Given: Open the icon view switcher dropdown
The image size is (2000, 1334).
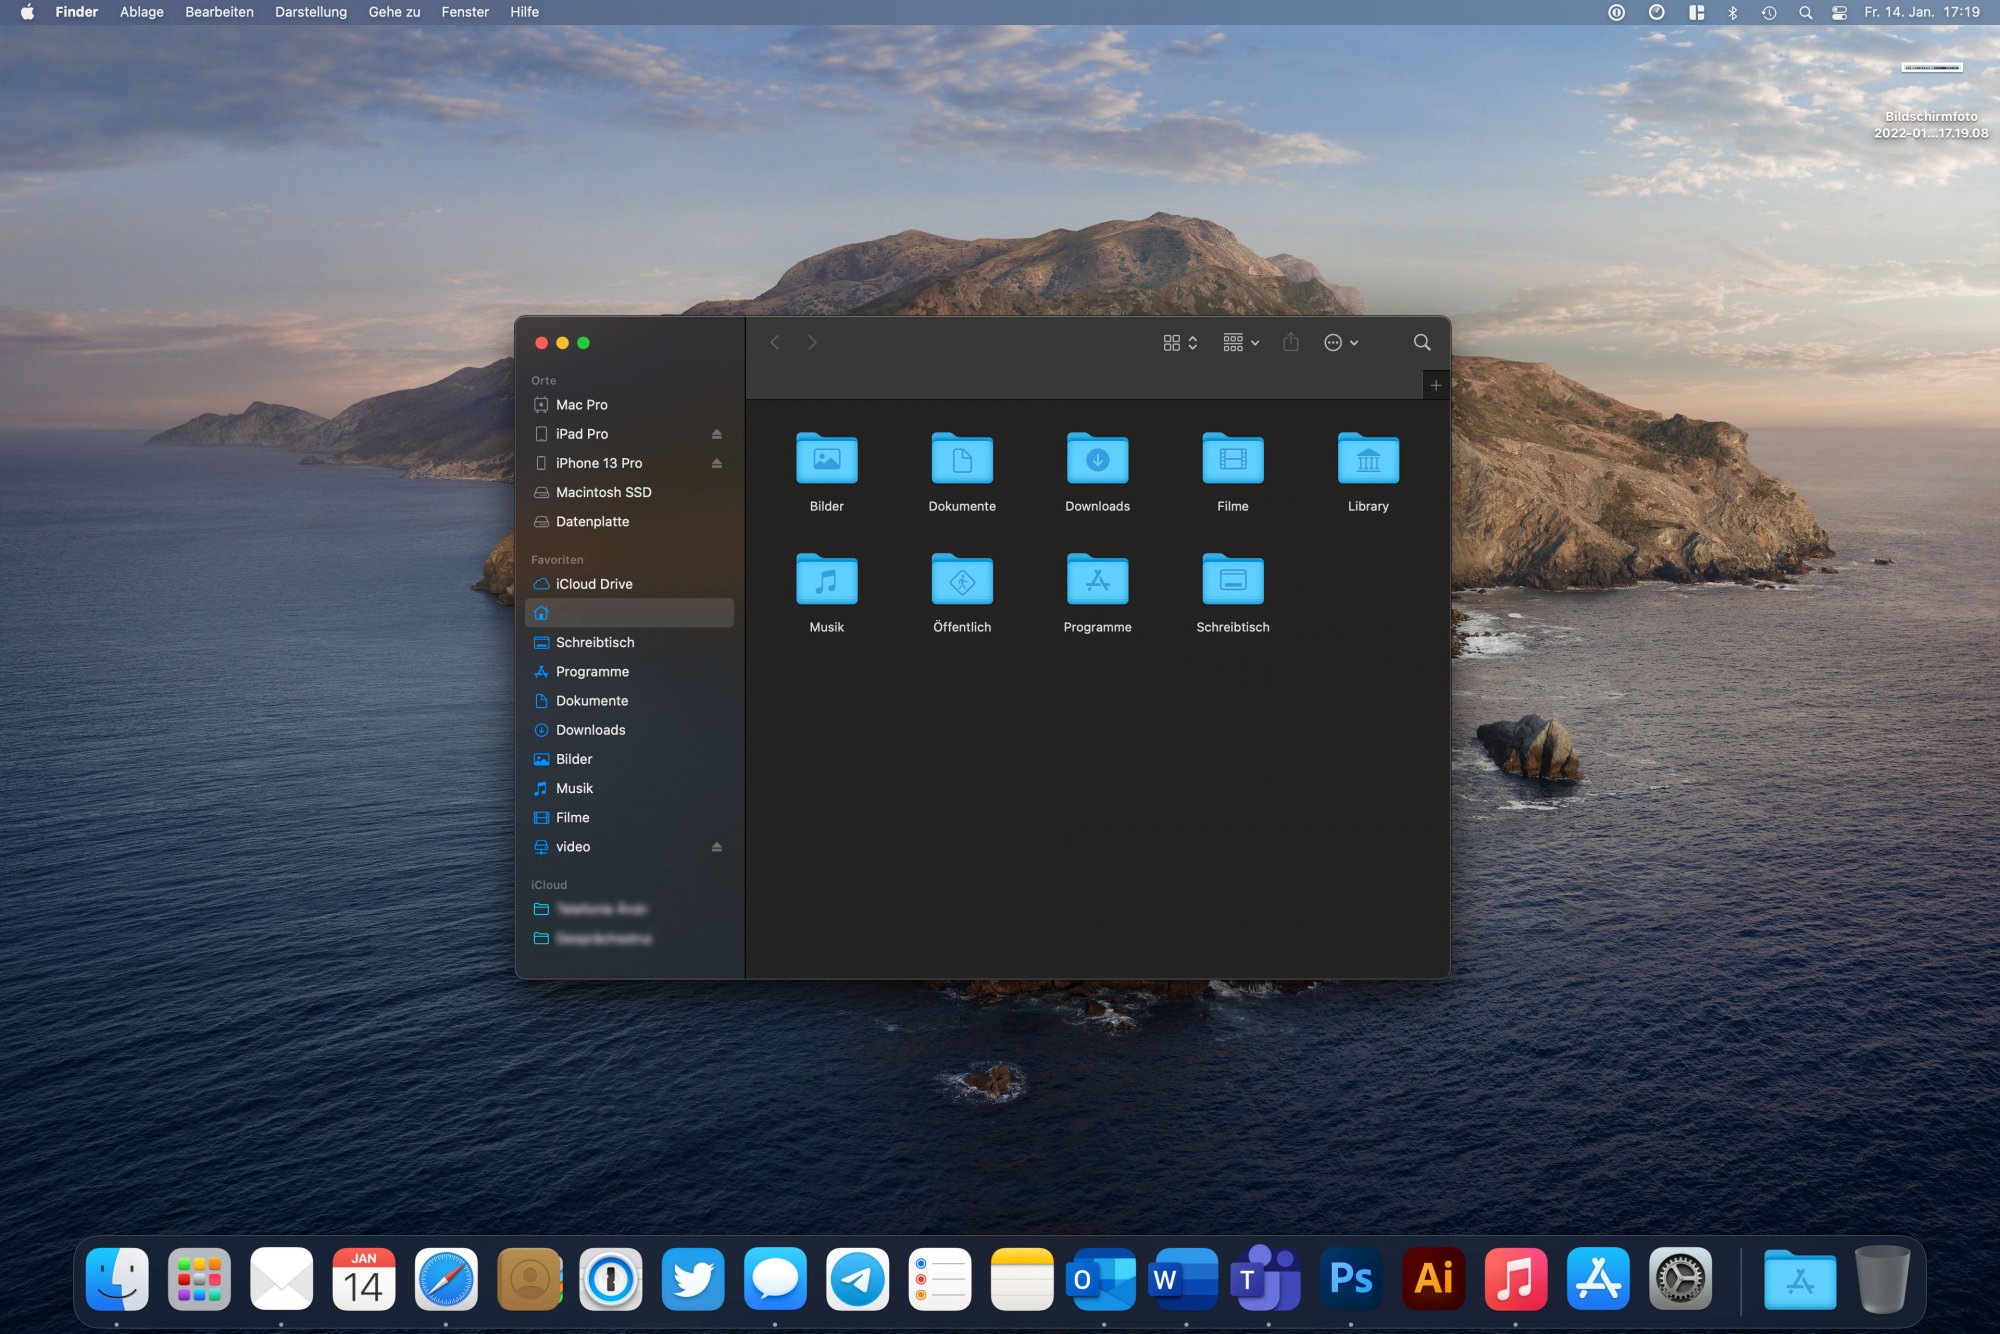Looking at the screenshot, I should pyautogui.click(x=1180, y=343).
